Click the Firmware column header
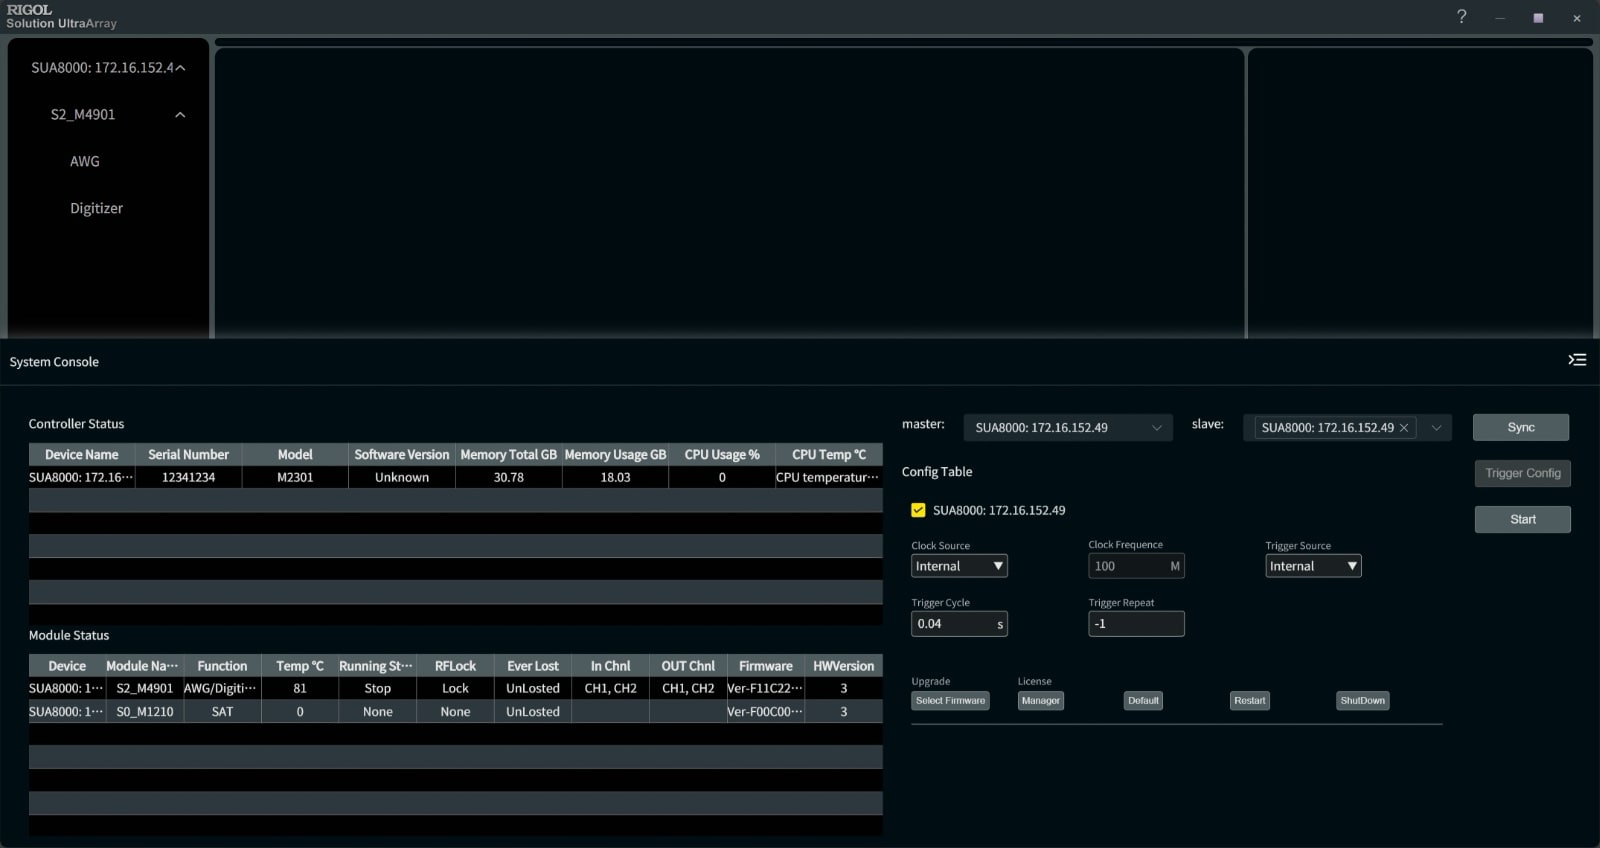1600x848 pixels. tap(765, 666)
